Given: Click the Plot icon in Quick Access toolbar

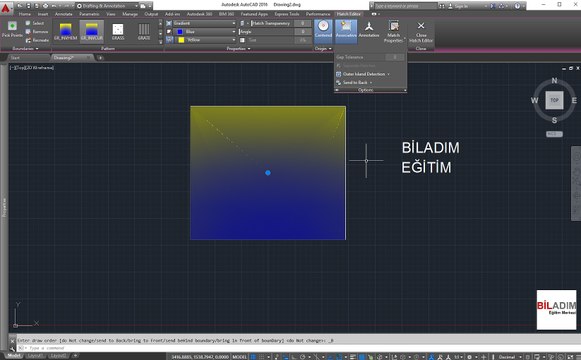Looking at the screenshot, I should click(45, 6).
